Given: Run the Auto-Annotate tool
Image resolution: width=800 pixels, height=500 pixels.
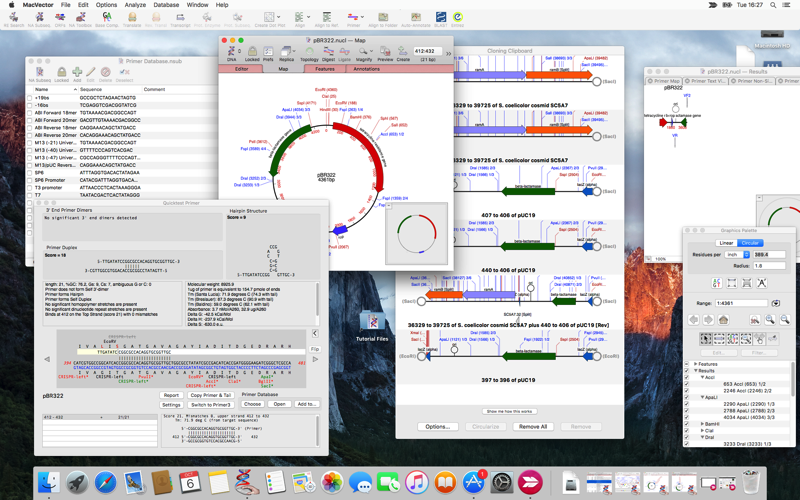Looking at the screenshot, I should tap(416, 17).
